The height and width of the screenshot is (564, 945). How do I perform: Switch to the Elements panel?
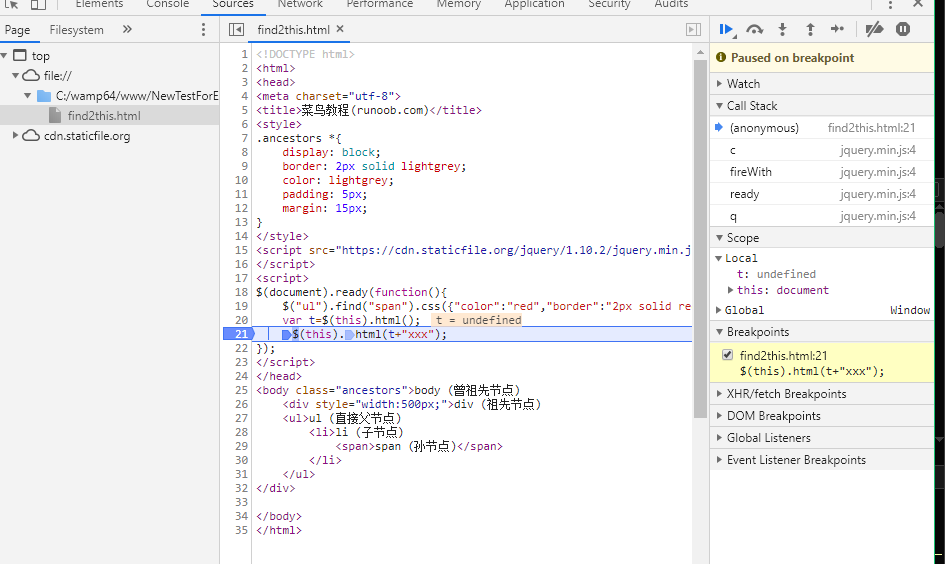[99, 4]
